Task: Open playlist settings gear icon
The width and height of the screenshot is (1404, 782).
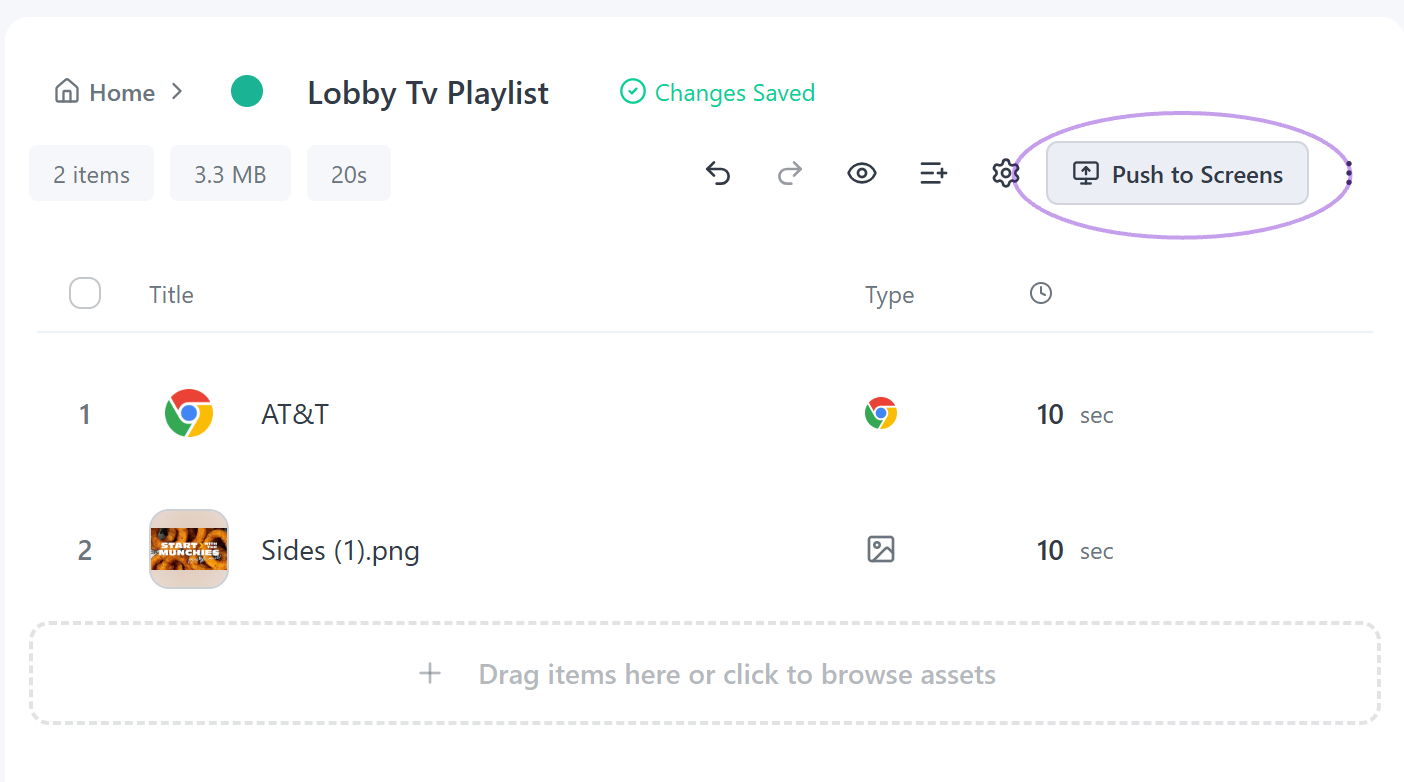Action: click(x=1004, y=174)
